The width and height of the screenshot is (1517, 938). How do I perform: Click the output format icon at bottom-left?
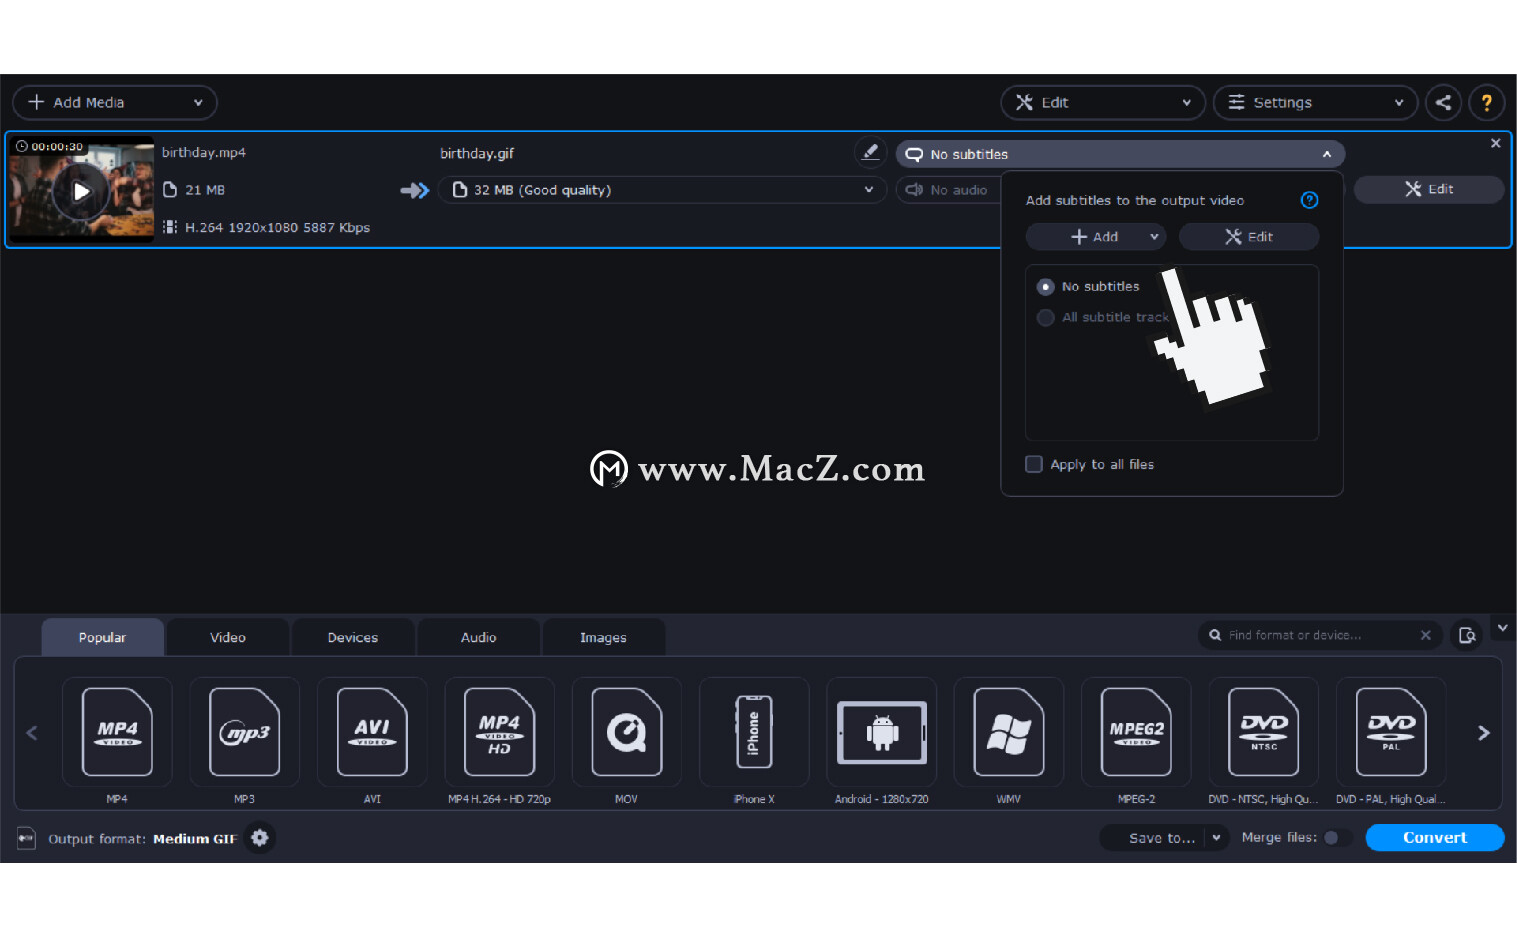pos(27,838)
